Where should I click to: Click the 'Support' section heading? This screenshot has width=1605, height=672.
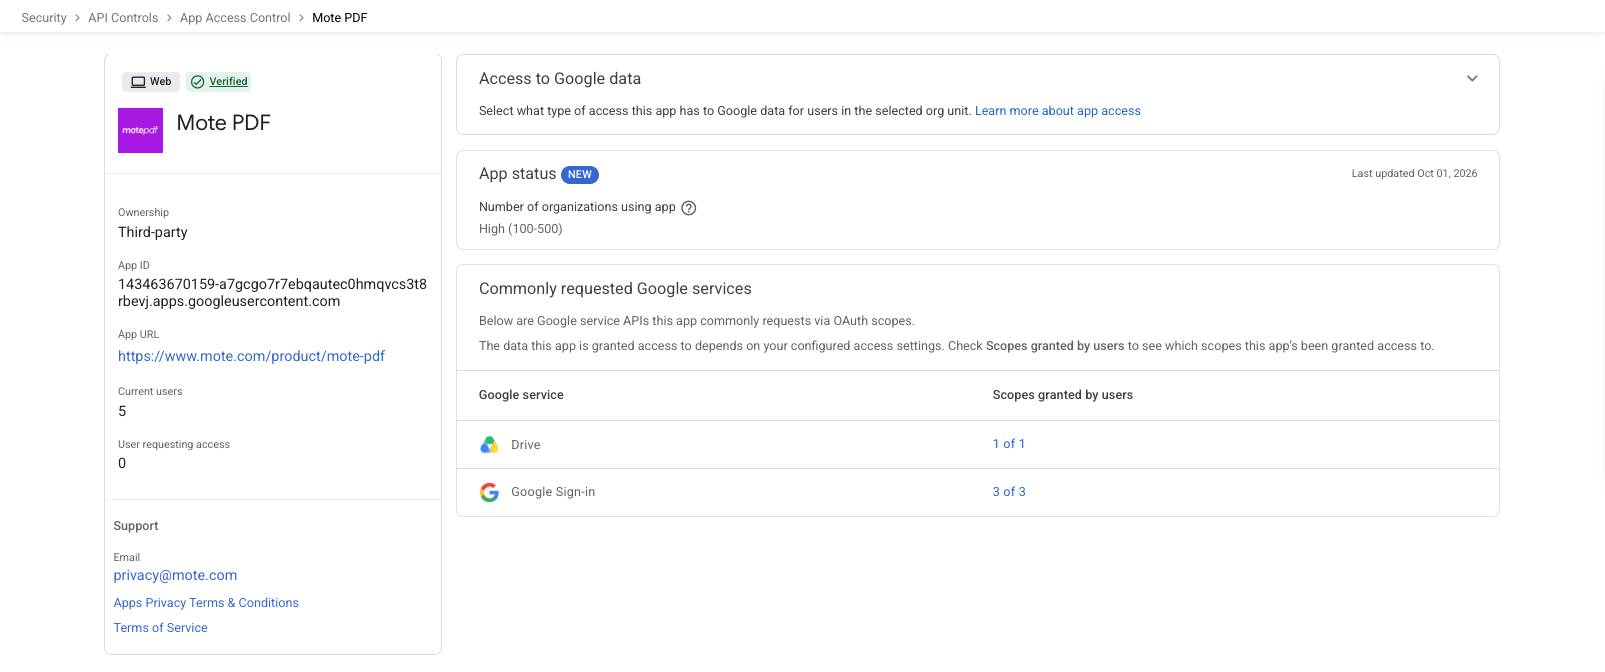tap(136, 526)
